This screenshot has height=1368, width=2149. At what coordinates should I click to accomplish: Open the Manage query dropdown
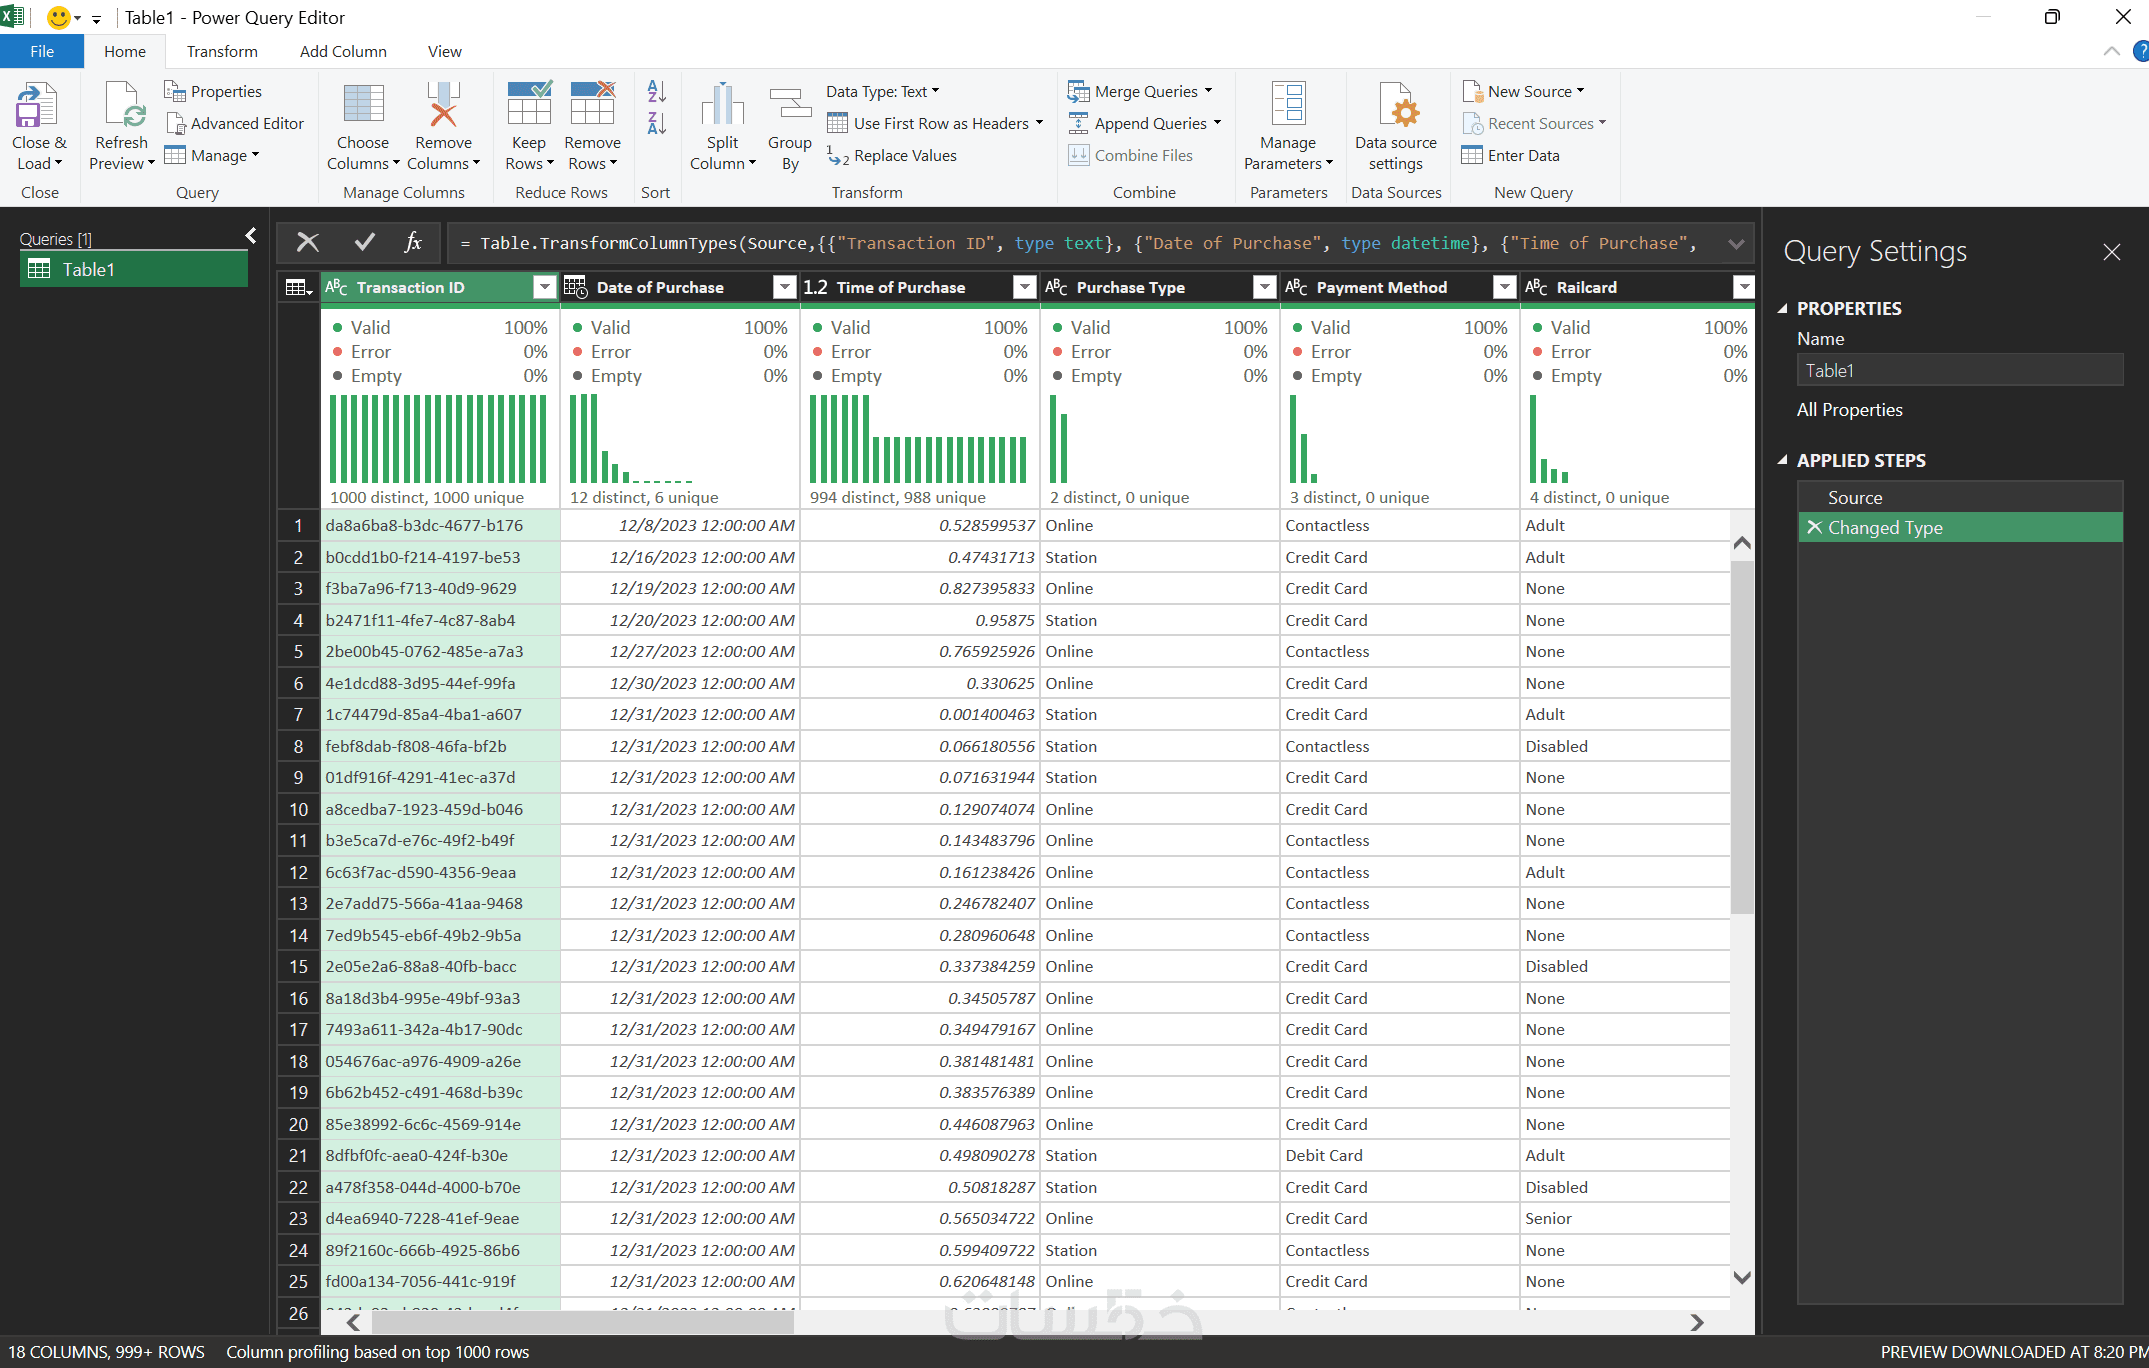[x=212, y=155]
